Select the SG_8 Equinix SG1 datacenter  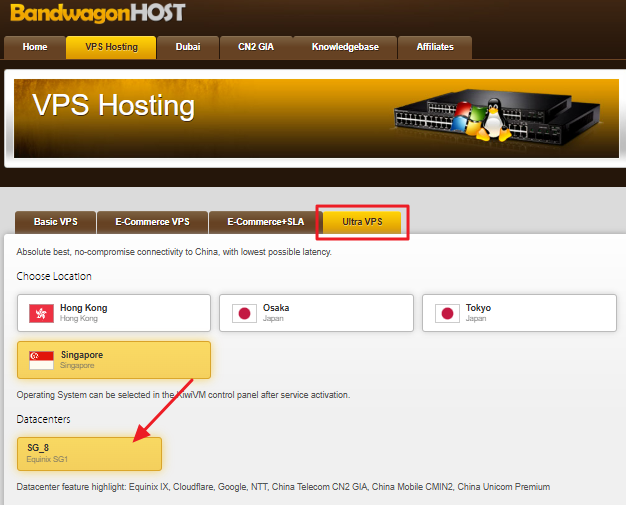tap(89, 454)
